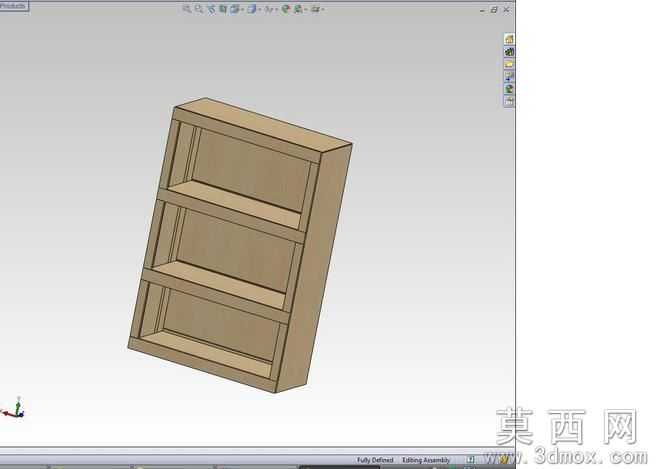Minimize the document window

click(x=482, y=10)
